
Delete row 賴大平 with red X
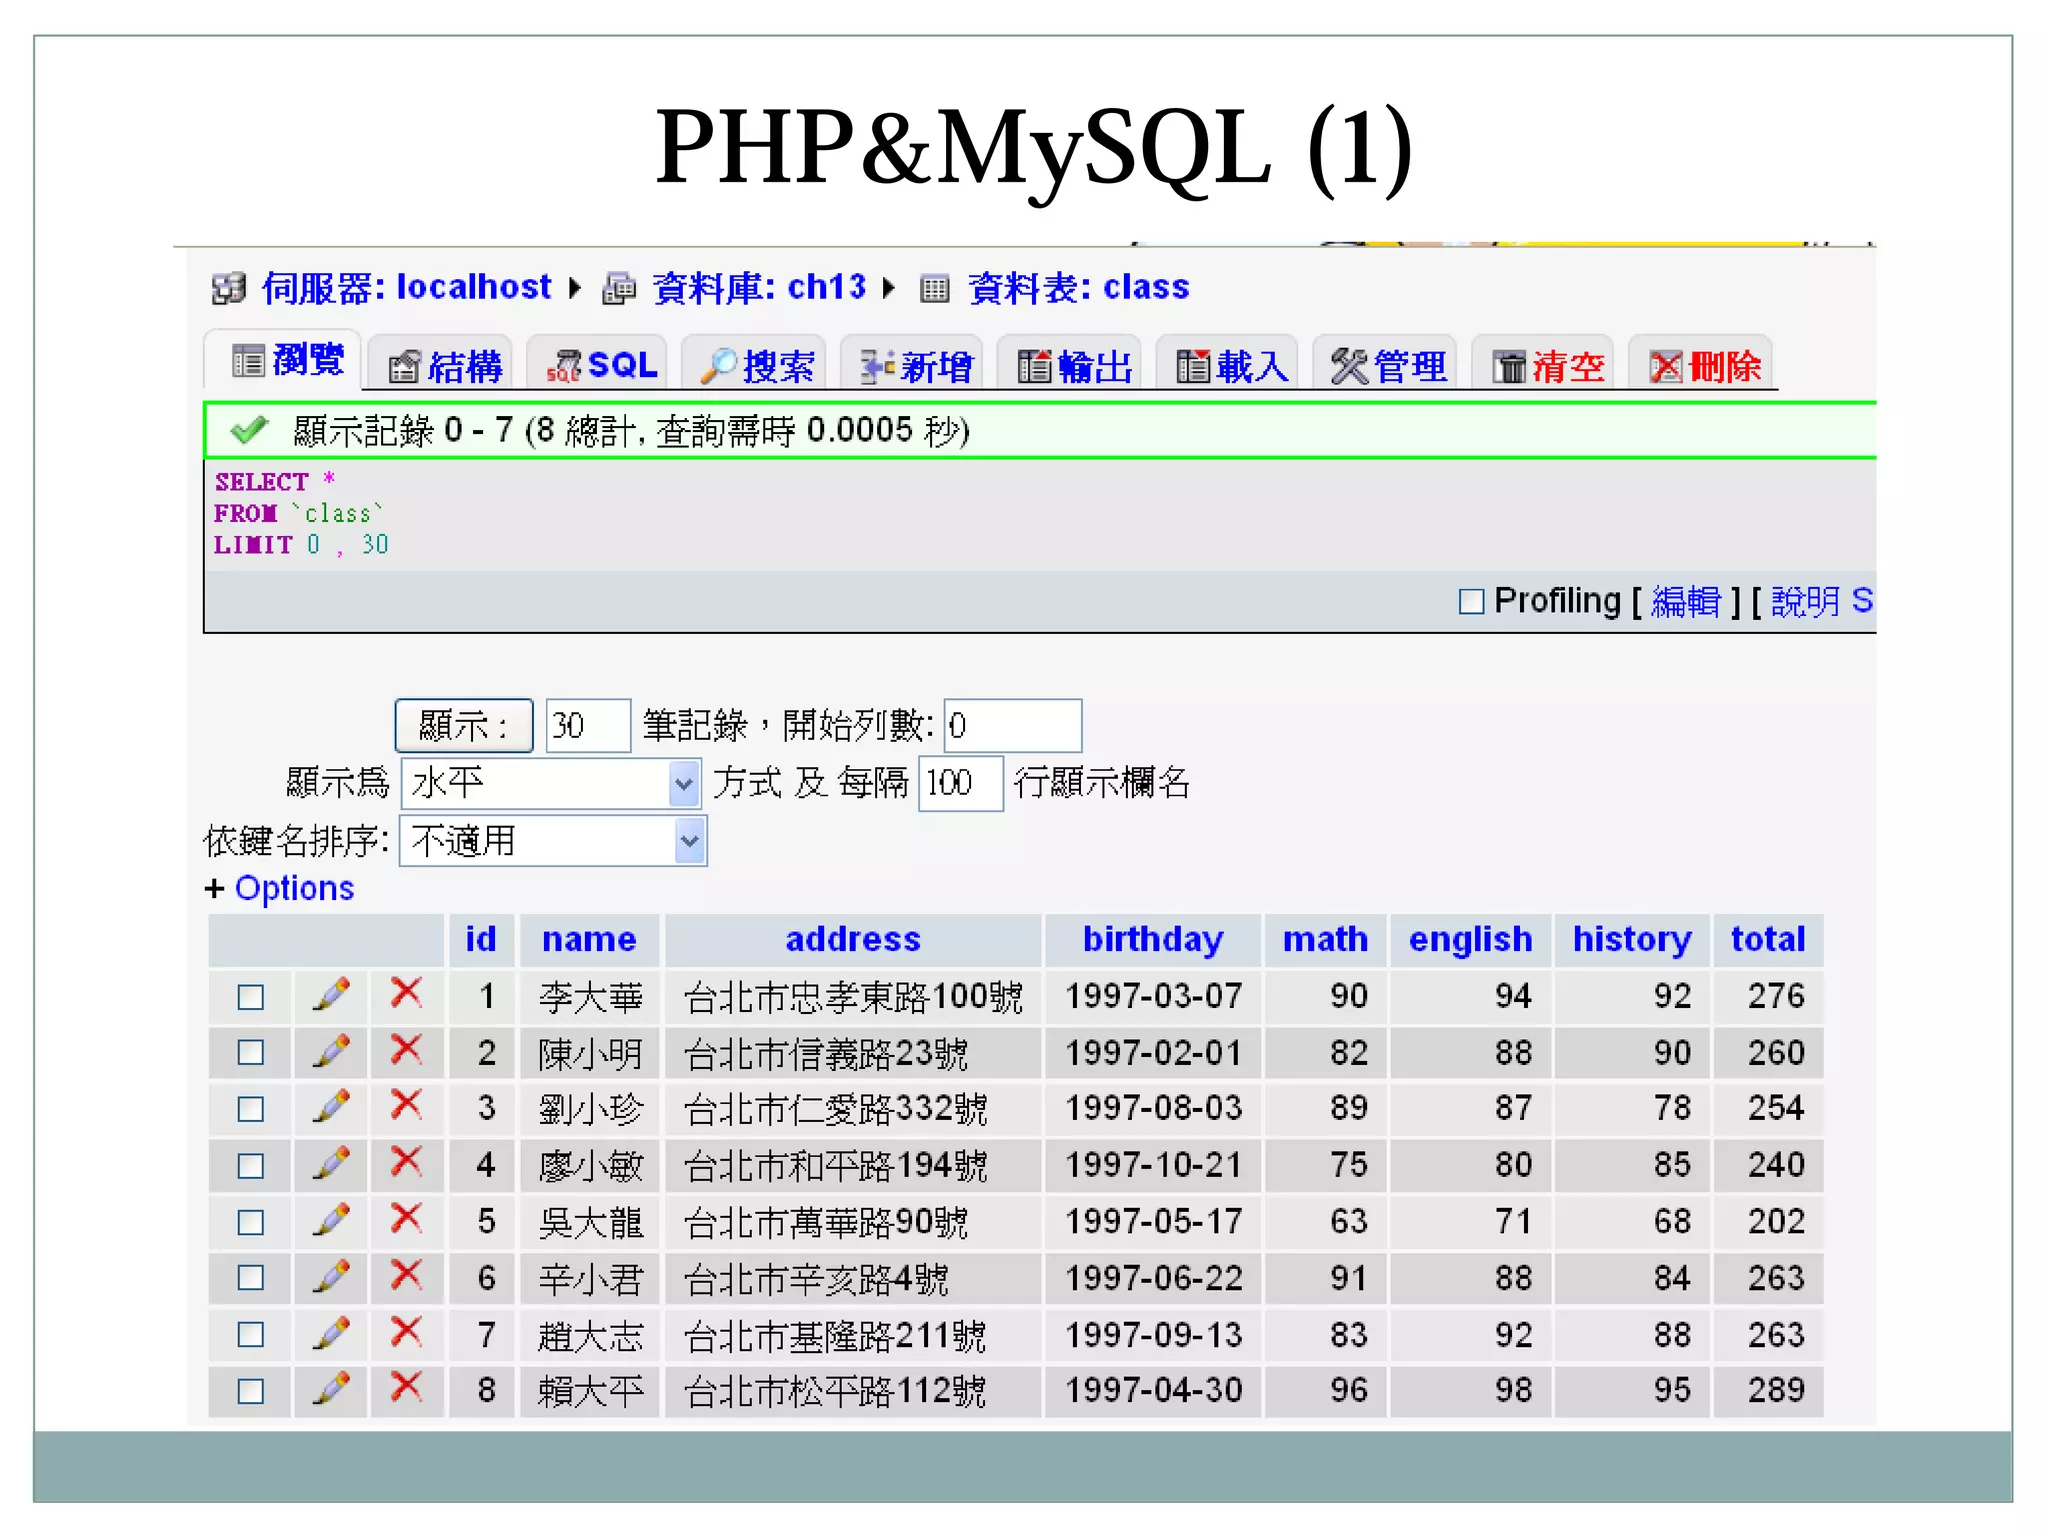406,1388
